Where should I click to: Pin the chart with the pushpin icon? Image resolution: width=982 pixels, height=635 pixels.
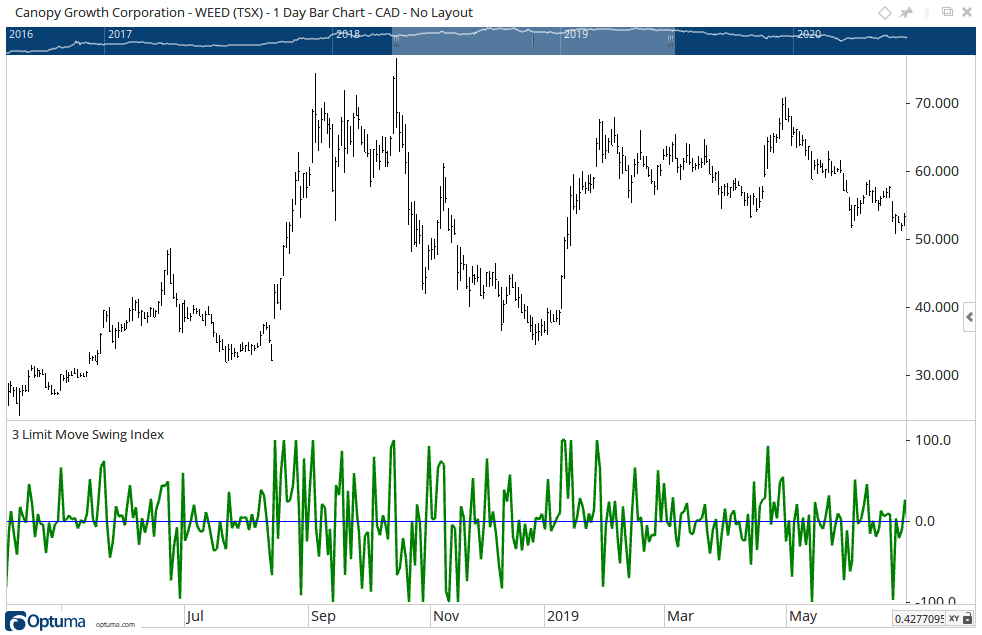tap(906, 13)
